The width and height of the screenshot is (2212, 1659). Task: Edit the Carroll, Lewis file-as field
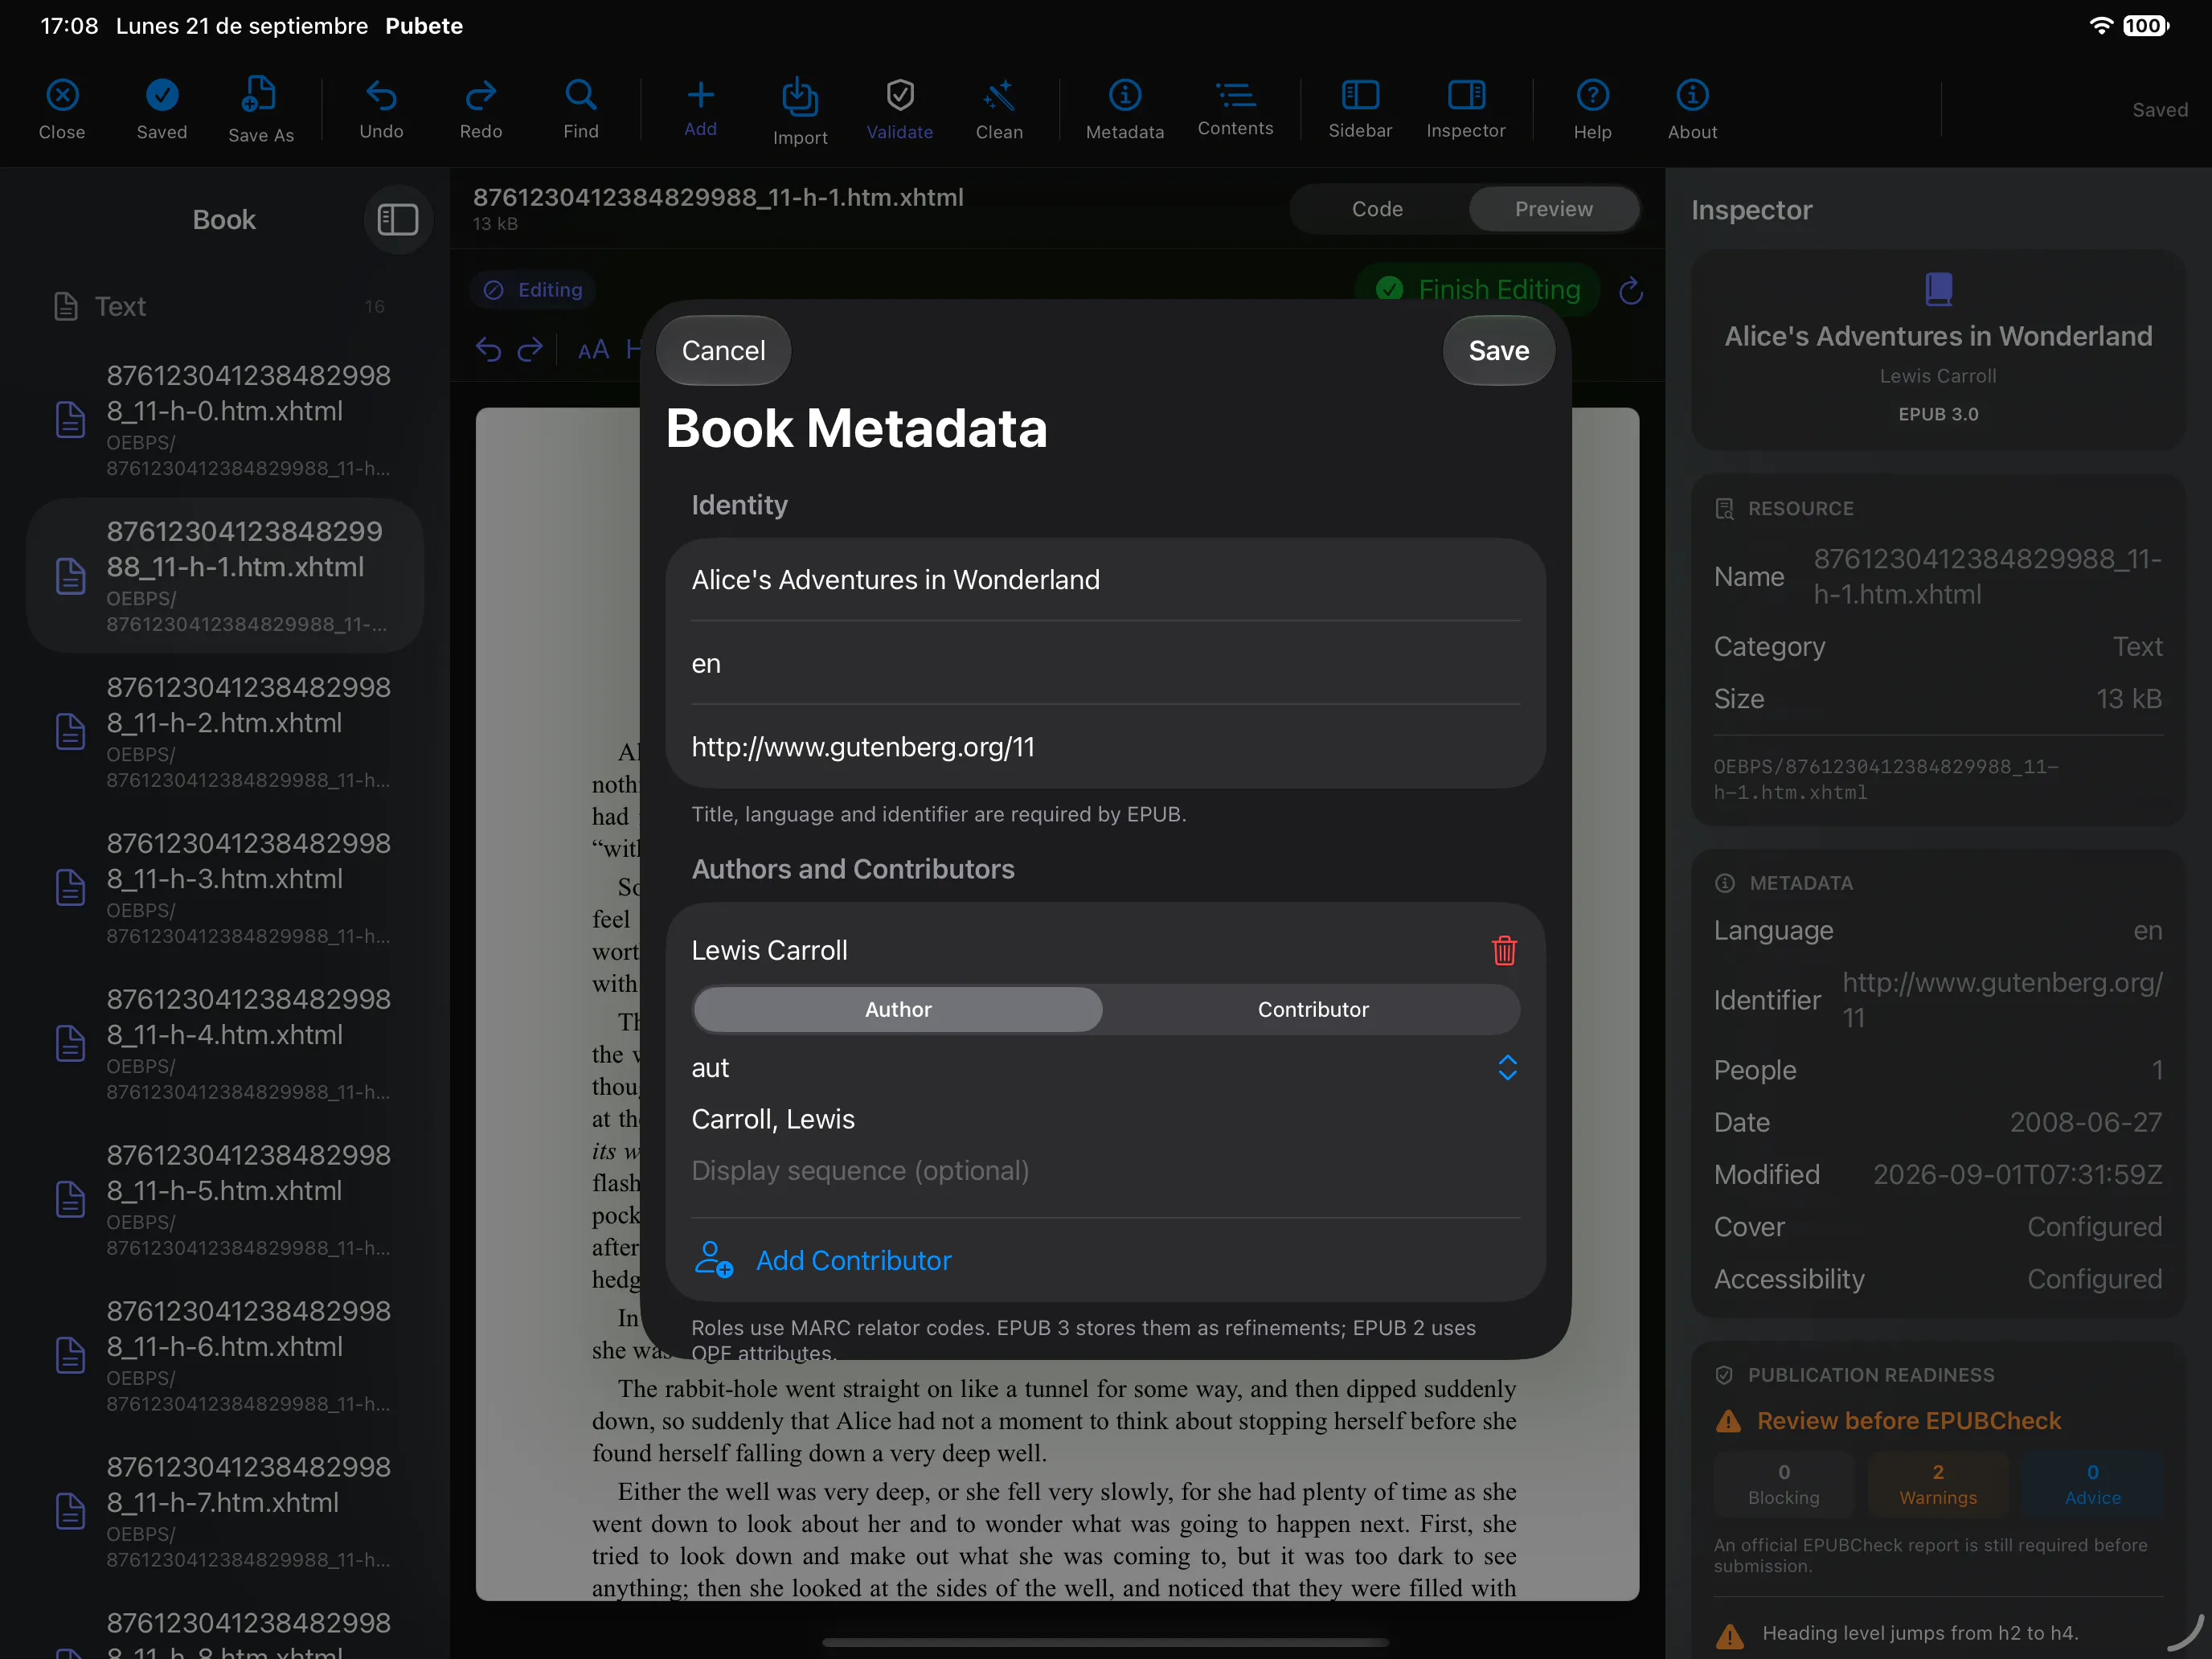point(1106,1119)
